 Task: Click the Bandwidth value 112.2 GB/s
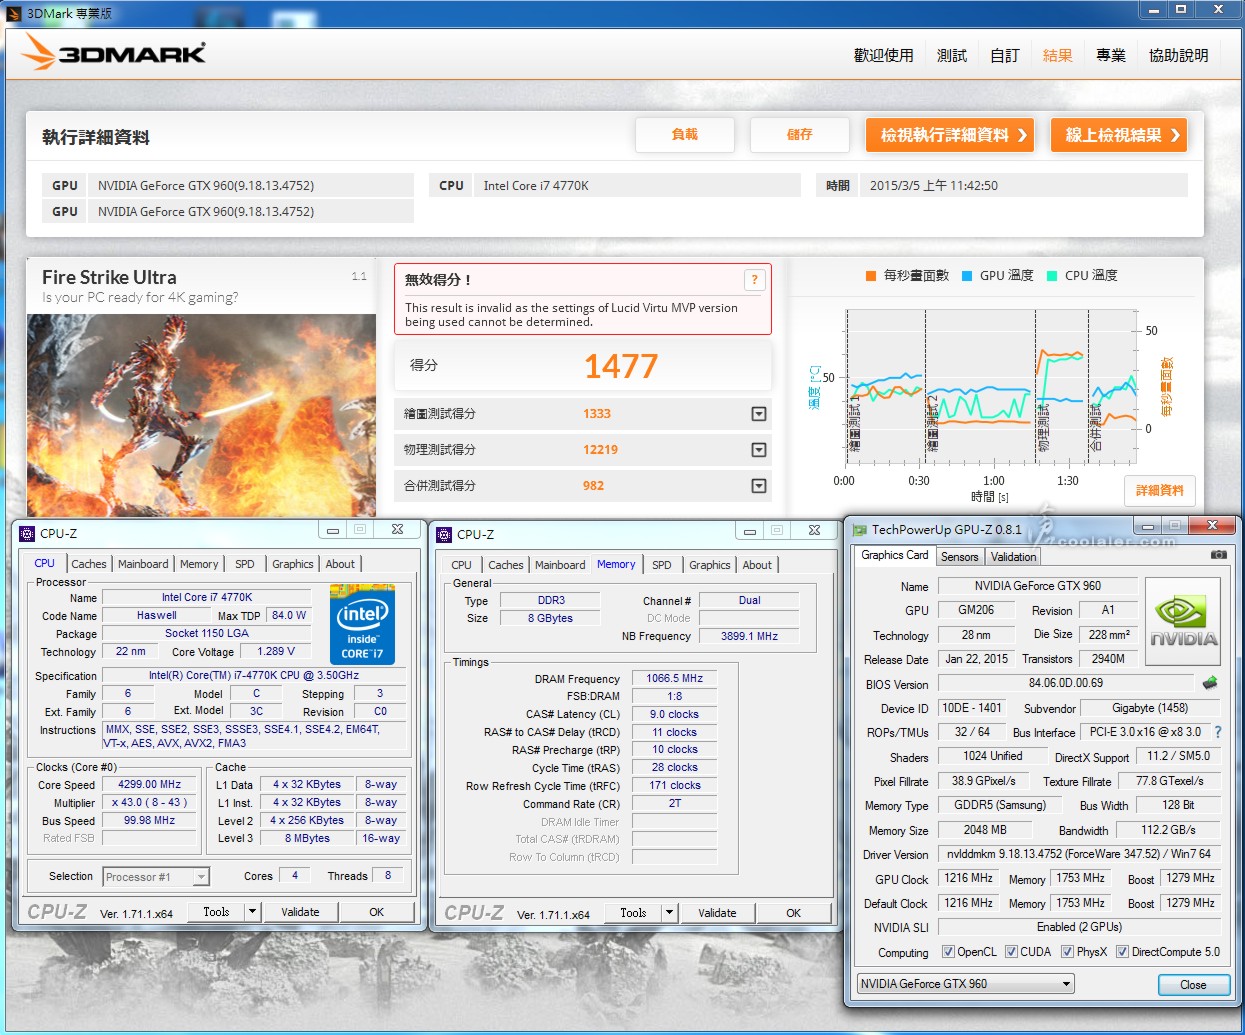(1168, 830)
